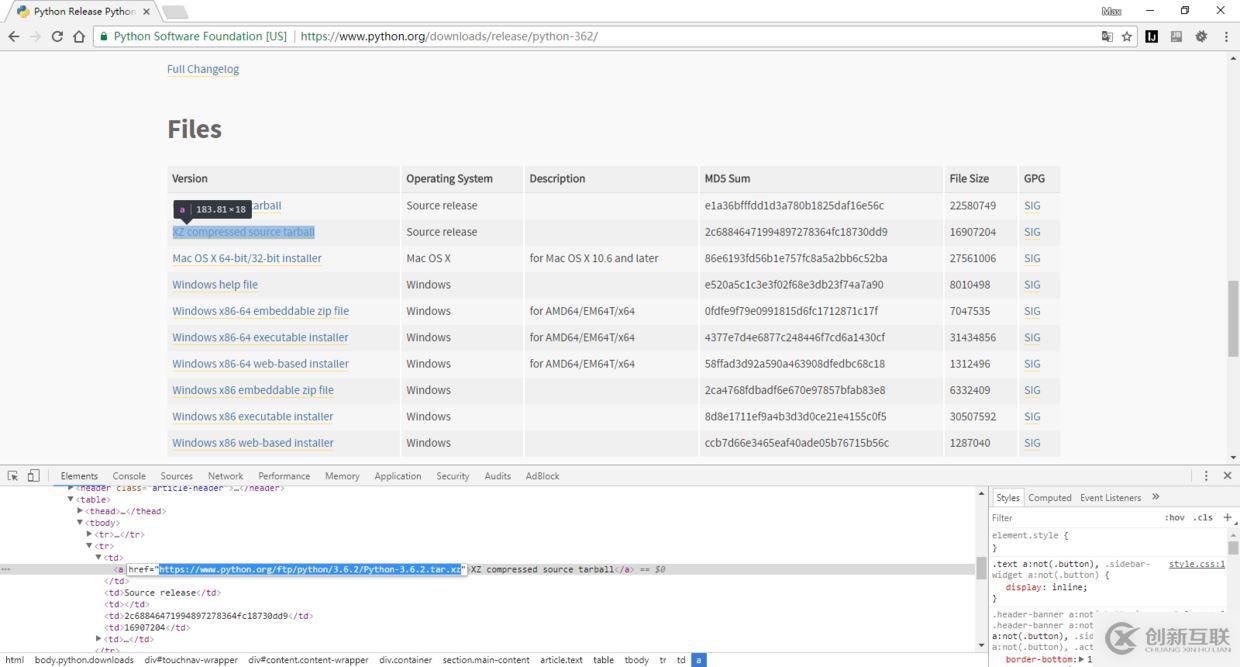Go back to the previous page
Image resolution: width=1240 pixels, height=667 pixels.
[13, 36]
